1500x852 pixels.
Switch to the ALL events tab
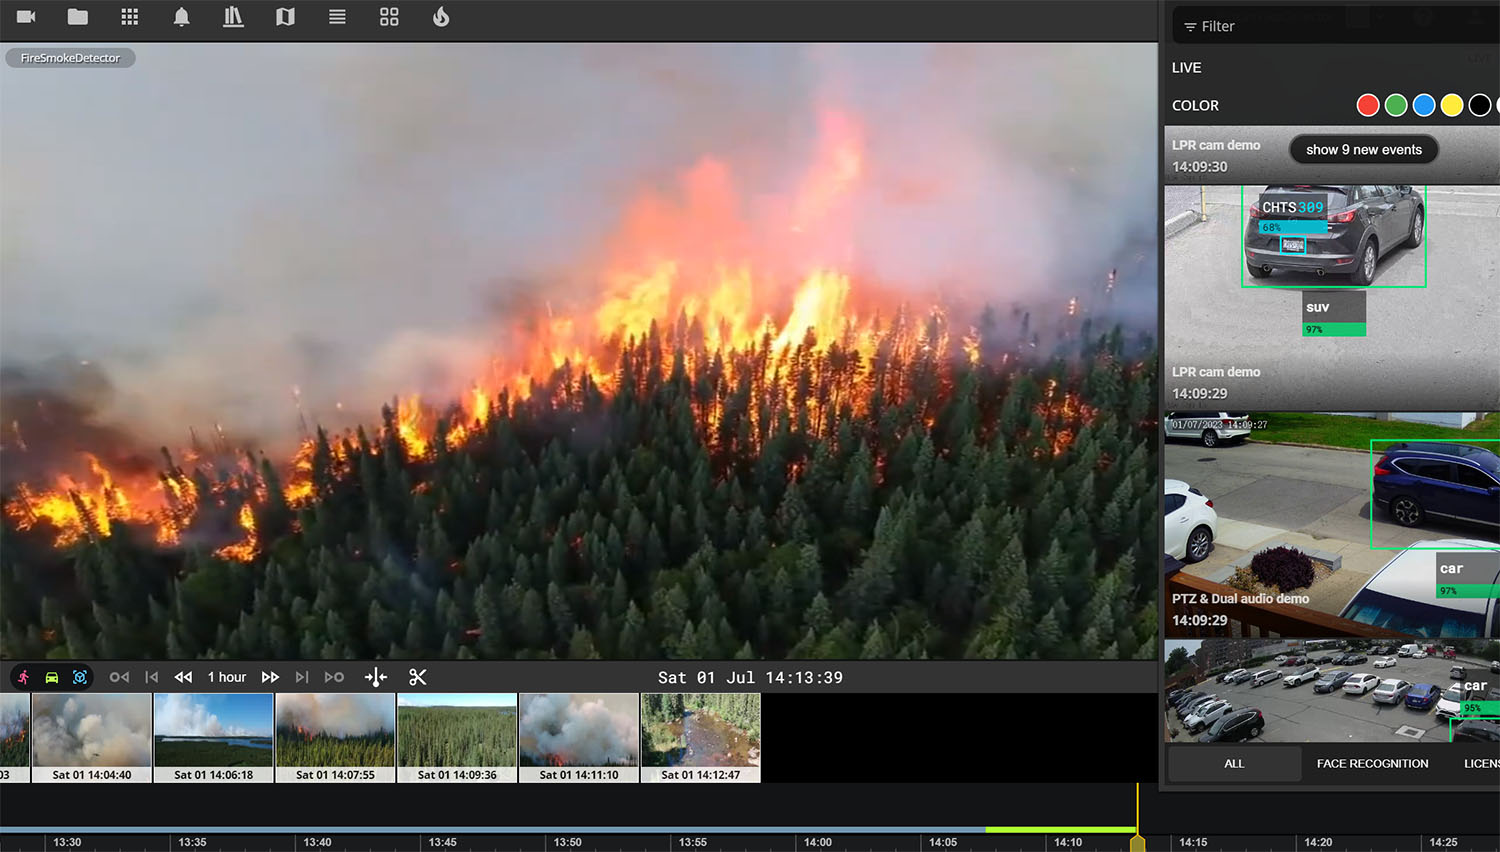pyautogui.click(x=1234, y=764)
